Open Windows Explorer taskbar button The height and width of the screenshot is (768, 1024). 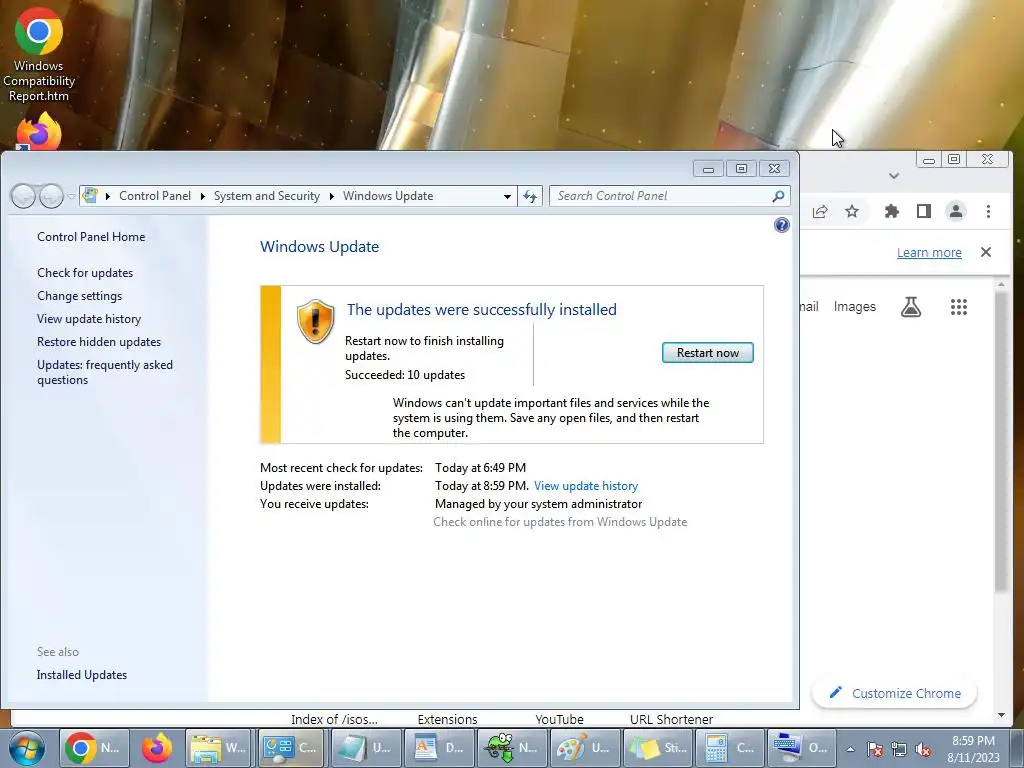click(x=217, y=748)
